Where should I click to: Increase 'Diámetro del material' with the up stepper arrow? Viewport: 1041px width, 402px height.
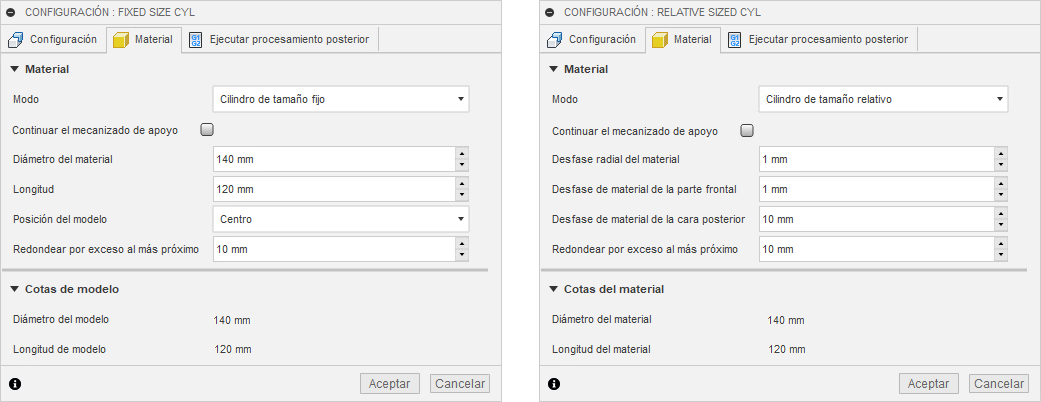click(x=461, y=153)
